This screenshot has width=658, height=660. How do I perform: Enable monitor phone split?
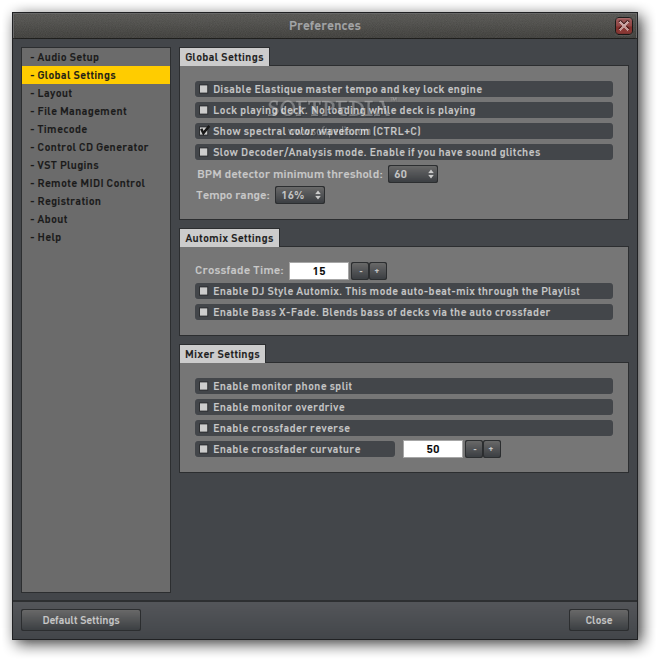click(204, 386)
